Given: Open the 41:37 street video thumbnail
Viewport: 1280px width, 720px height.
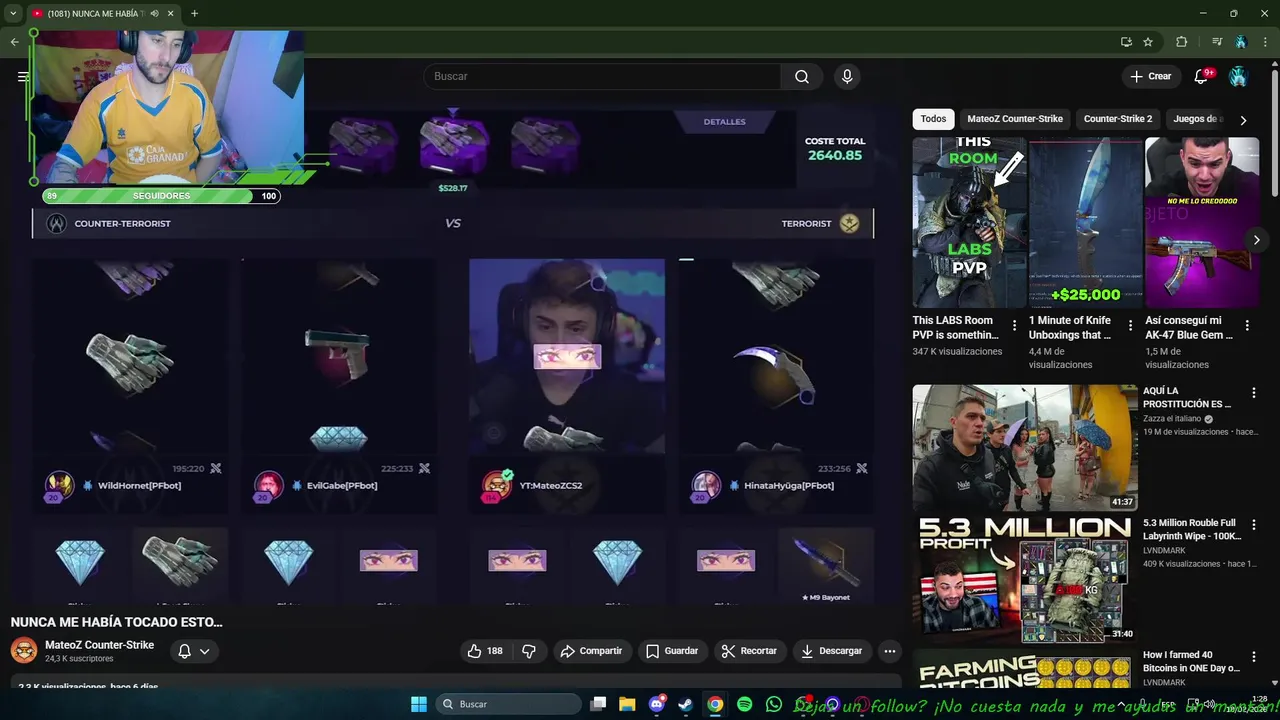Looking at the screenshot, I should pos(1025,448).
